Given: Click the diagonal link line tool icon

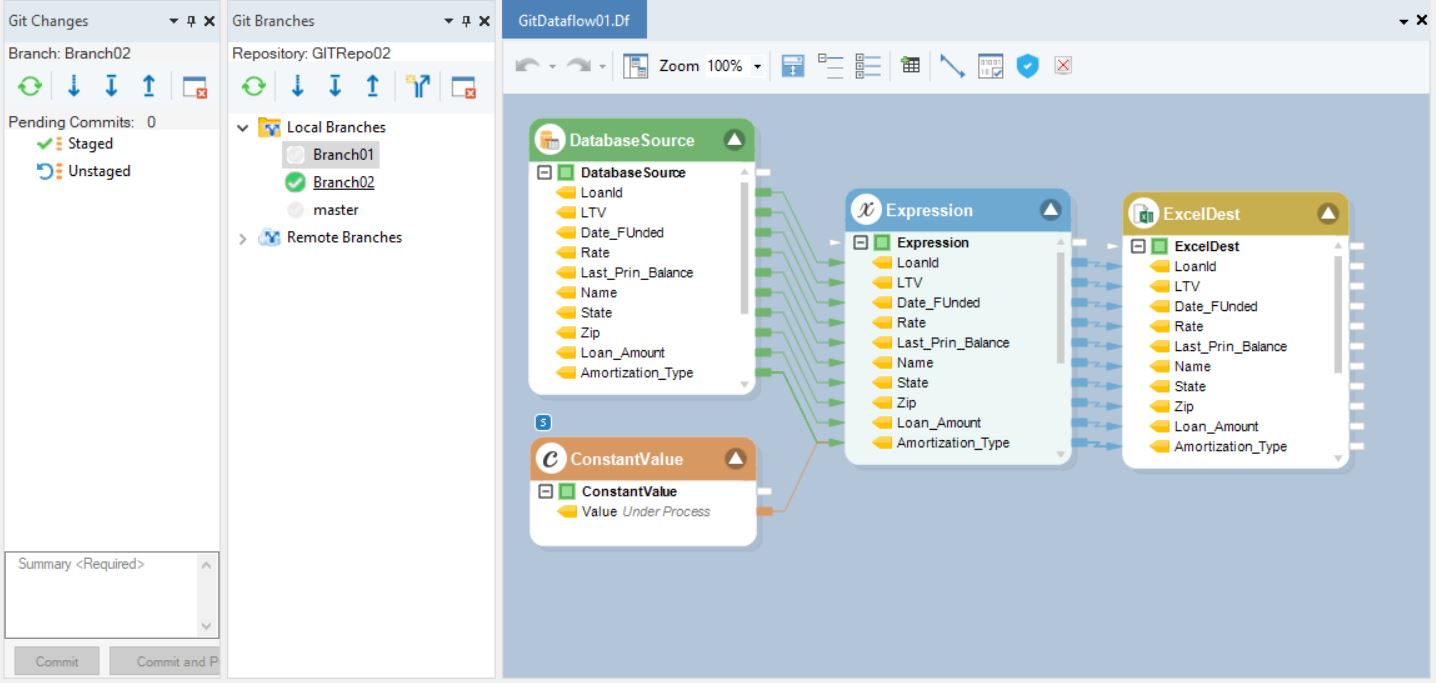Looking at the screenshot, I should coord(952,66).
